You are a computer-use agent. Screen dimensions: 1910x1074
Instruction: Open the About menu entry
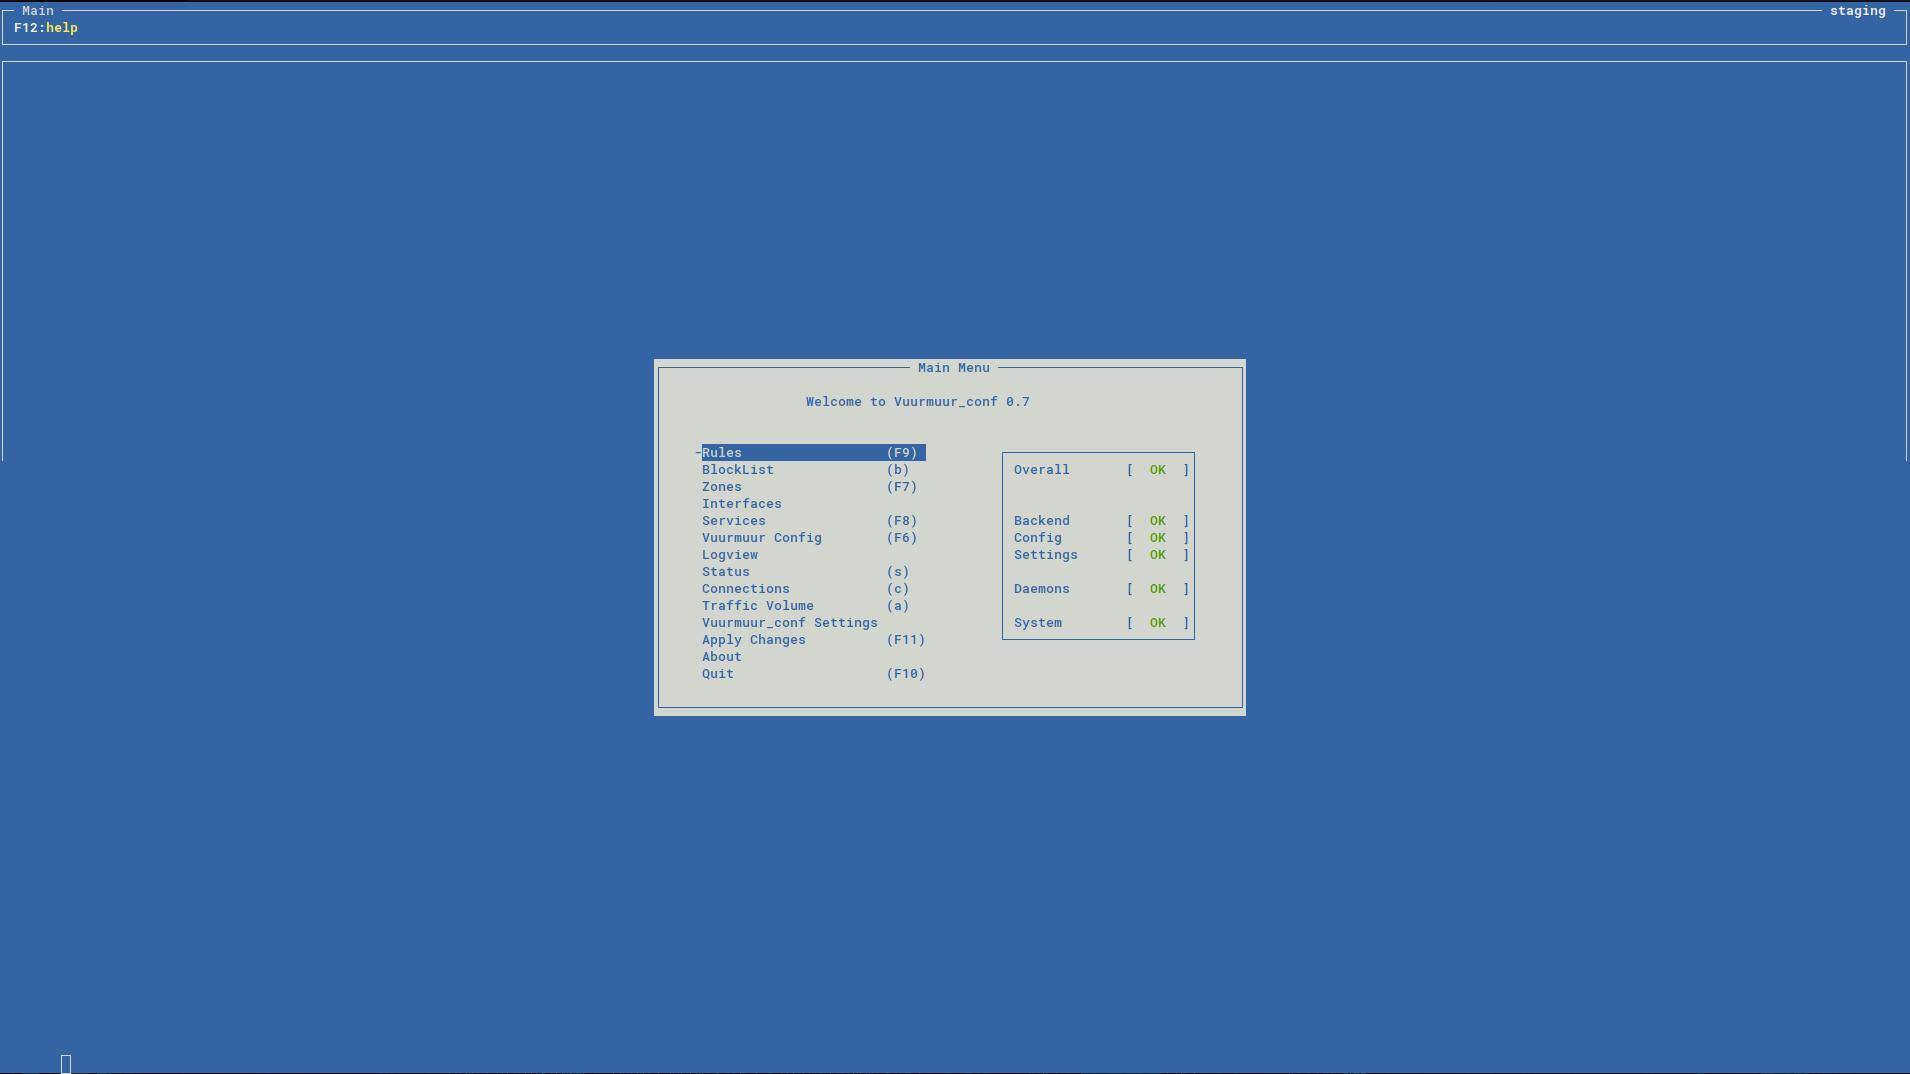tap(813, 657)
